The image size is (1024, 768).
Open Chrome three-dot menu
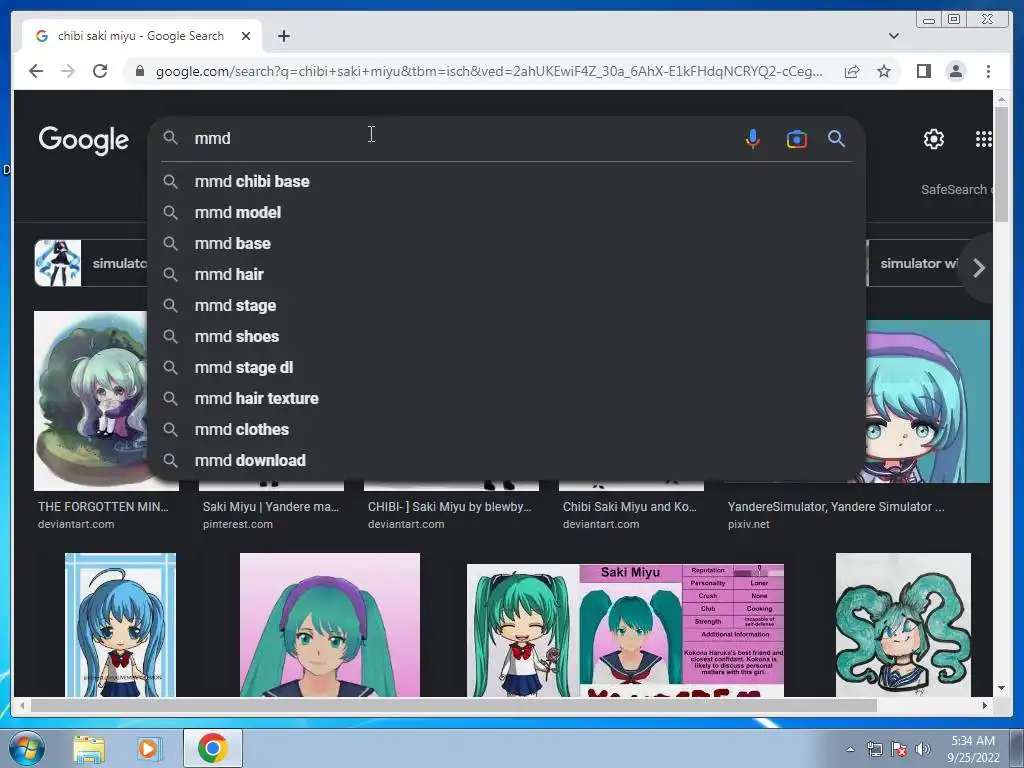click(988, 71)
